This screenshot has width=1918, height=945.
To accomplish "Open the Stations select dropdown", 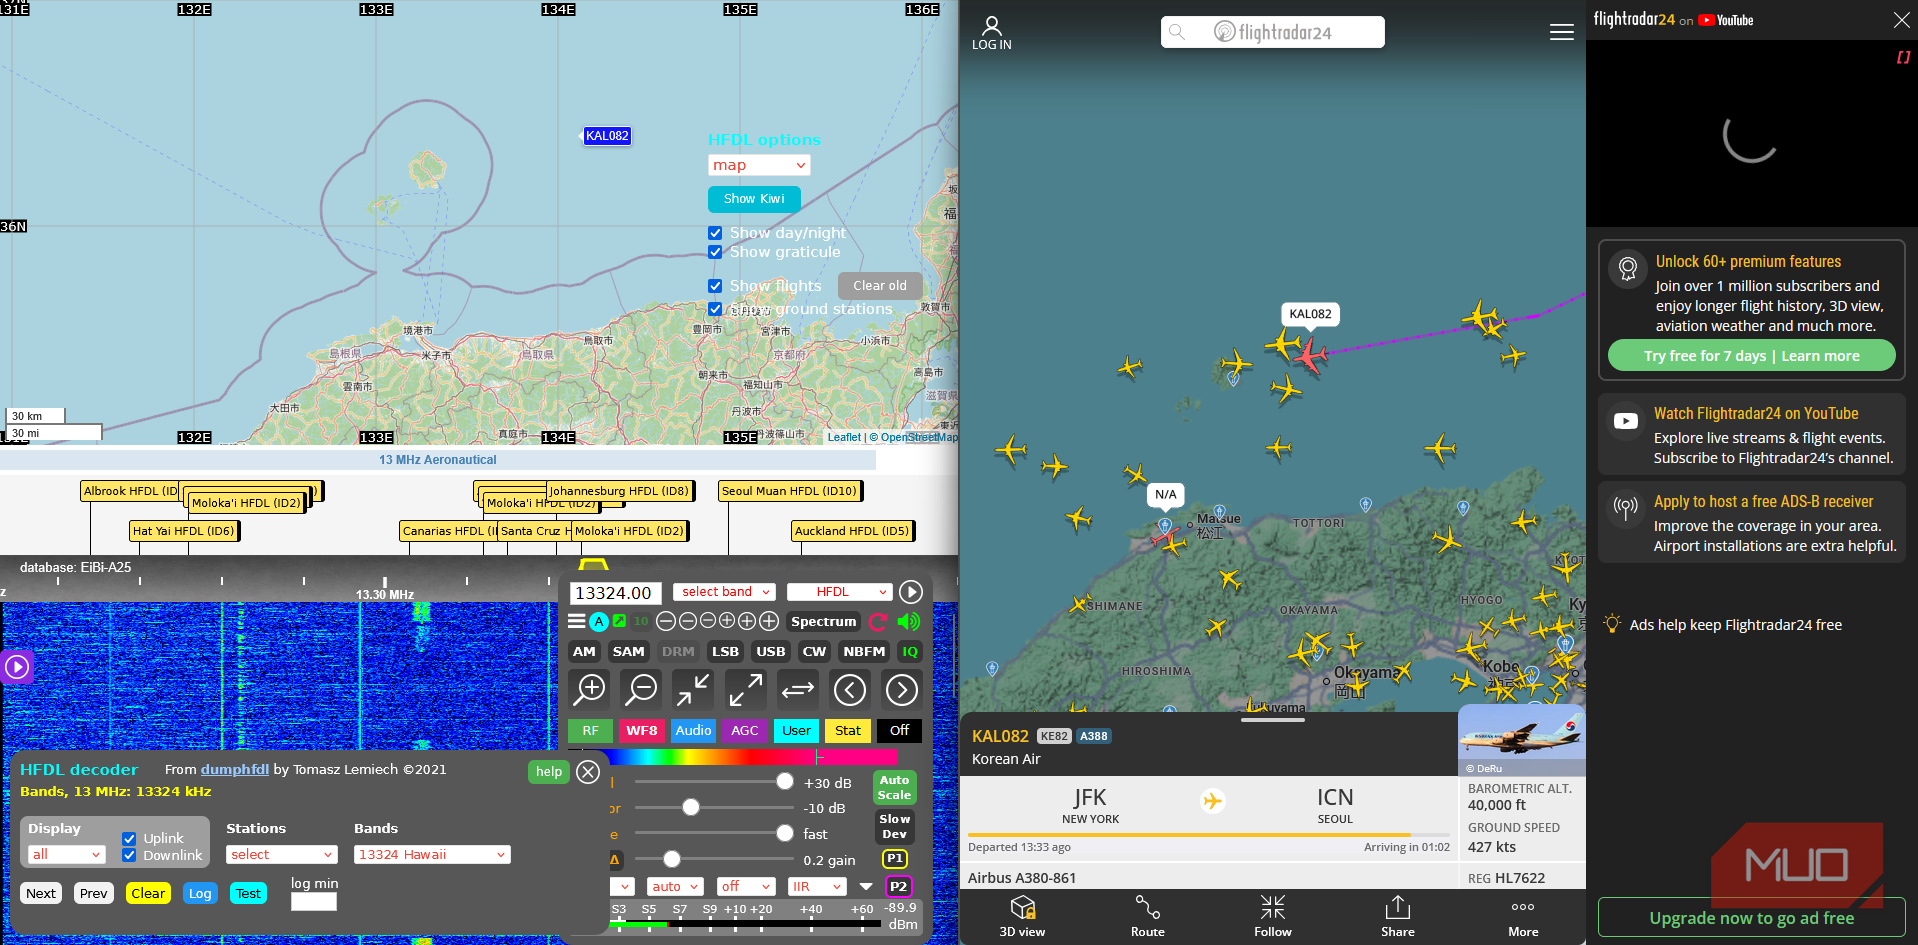I will click(x=282, y=855).
